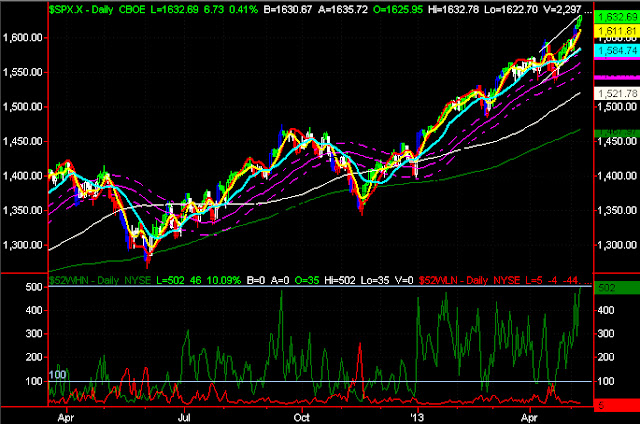Screen dimensions: 640x424
Task: Click 1,350.00 on the right price axis
Action: [617, 211]
